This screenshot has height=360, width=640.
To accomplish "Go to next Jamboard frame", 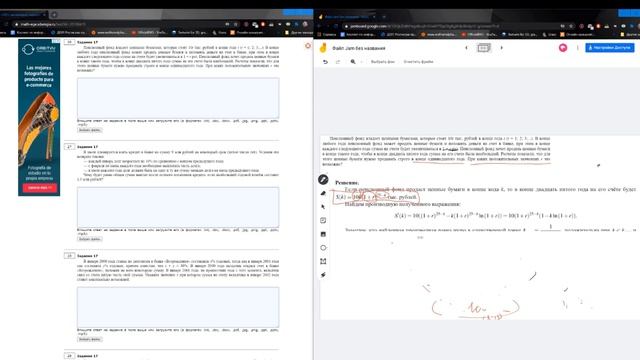I will click(502, 48).
